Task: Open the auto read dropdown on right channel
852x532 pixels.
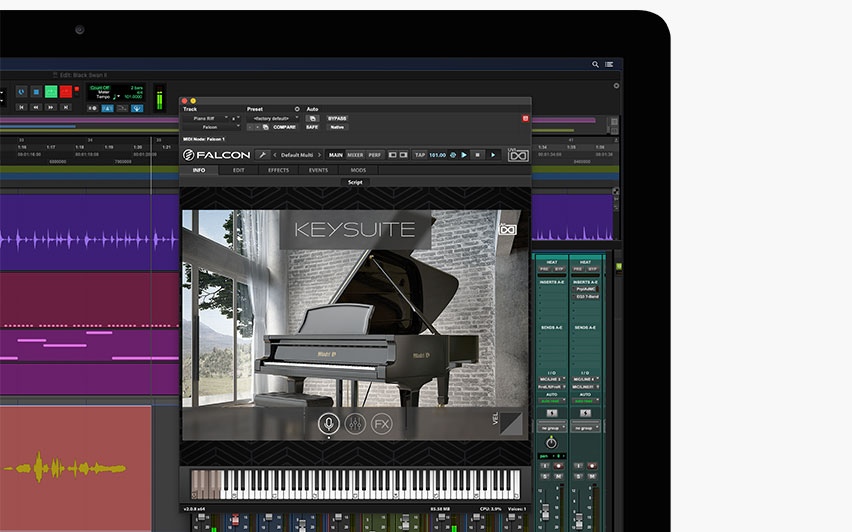Action: 585,401
